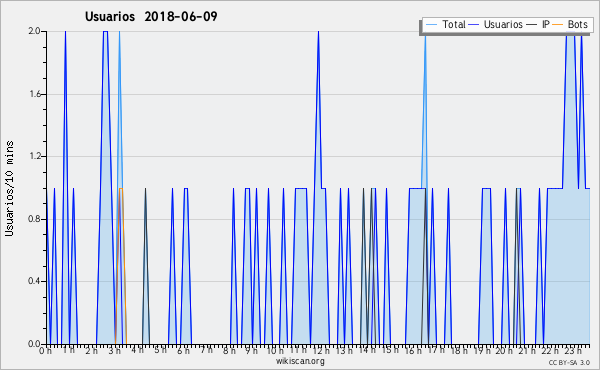
Task: Click the wikiscan.org label below chart
Action: [300, 361]
